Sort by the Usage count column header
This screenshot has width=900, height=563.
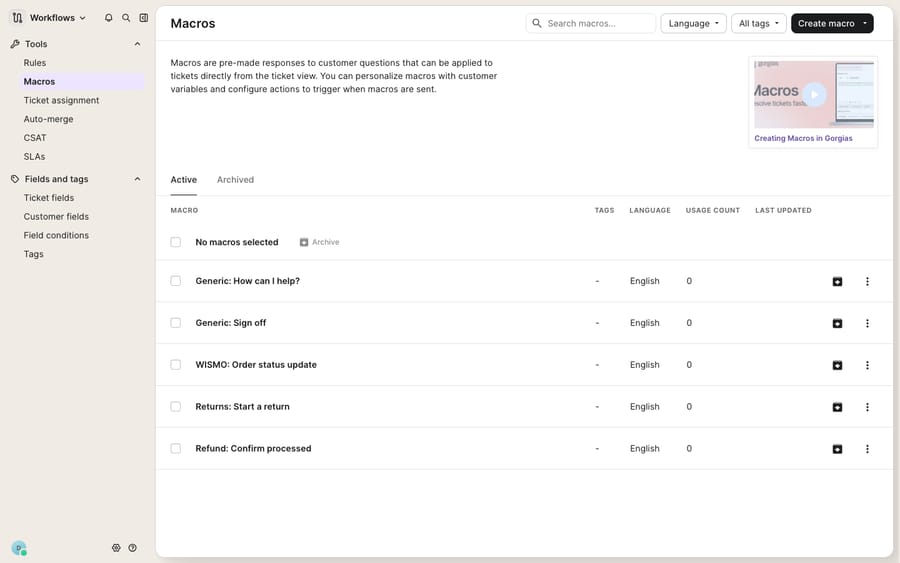[712, 211]
